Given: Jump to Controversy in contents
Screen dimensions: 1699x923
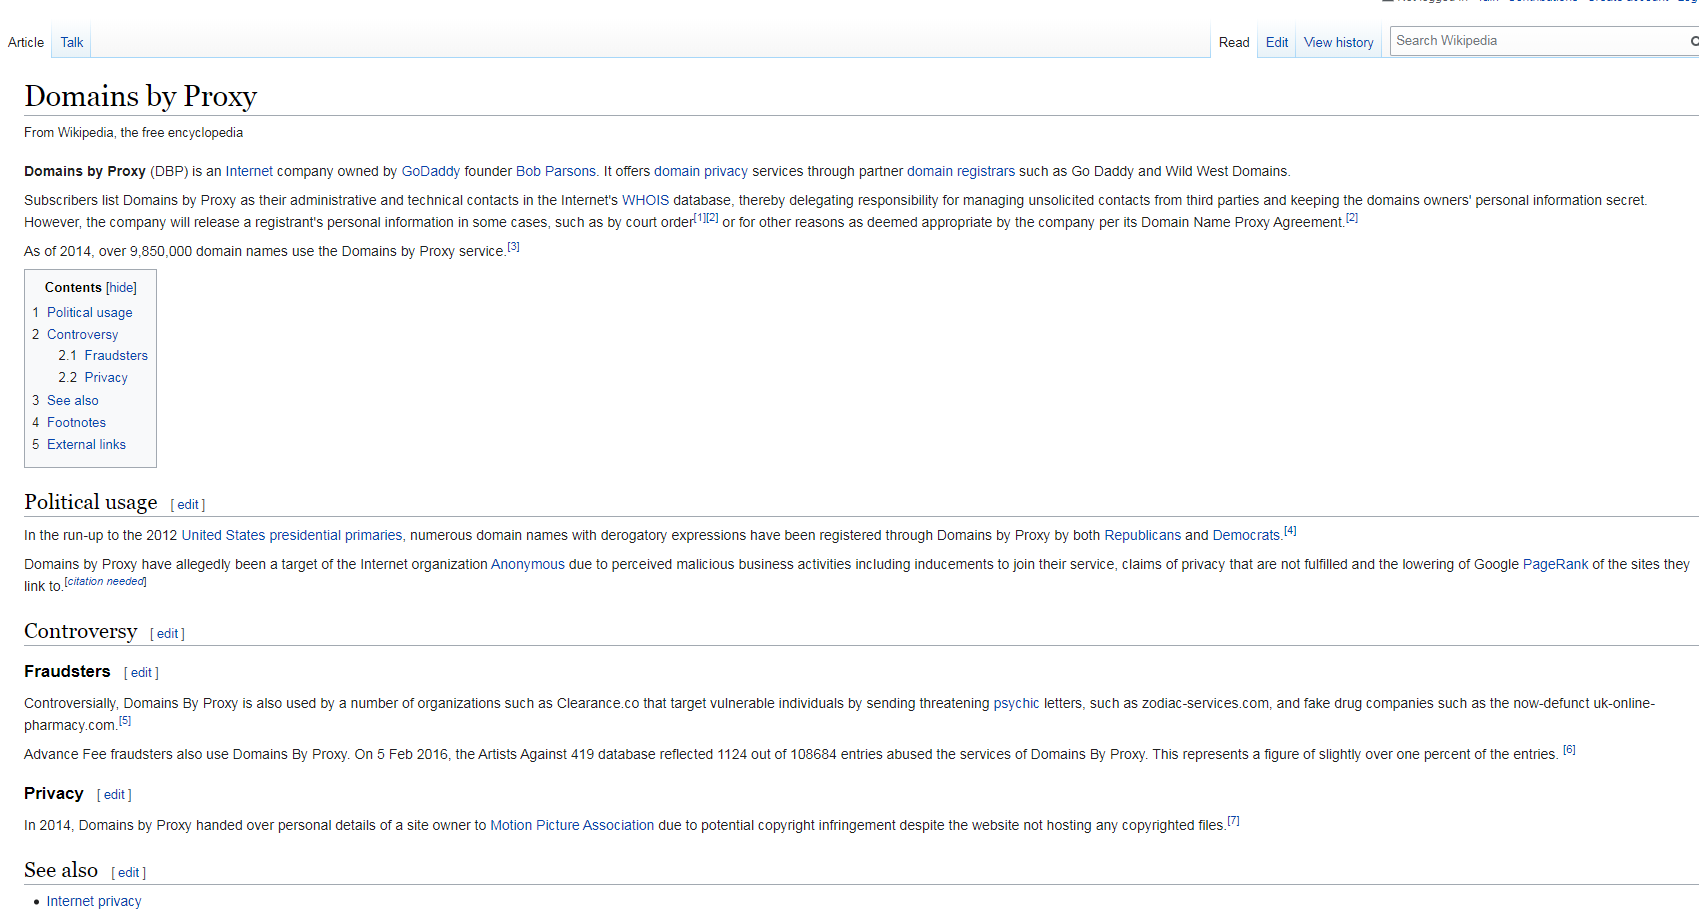Looking at the screenshot, I should click(82, 335).
